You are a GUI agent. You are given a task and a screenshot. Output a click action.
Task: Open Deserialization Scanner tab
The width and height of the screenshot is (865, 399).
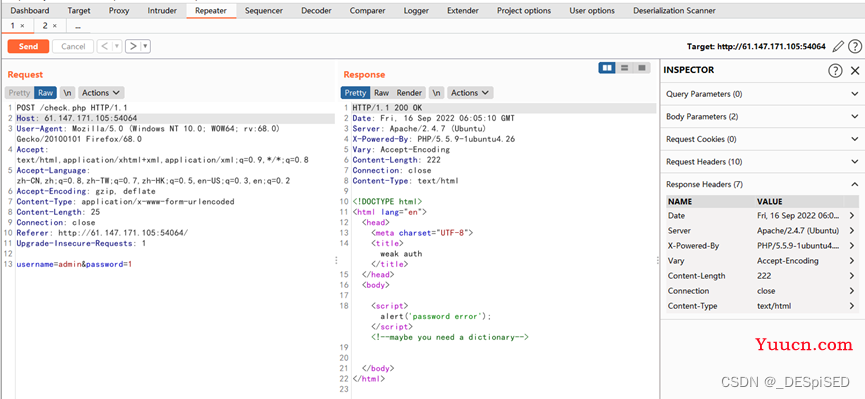pyautogui.click(x=674, y=10)
